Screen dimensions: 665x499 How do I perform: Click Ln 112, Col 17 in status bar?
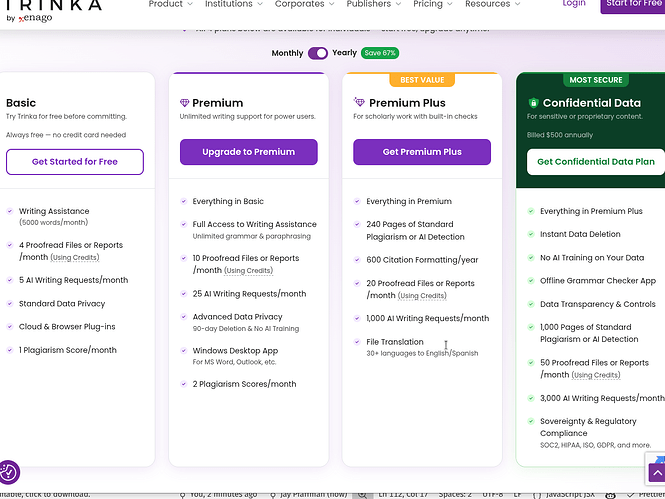[403, 494]
